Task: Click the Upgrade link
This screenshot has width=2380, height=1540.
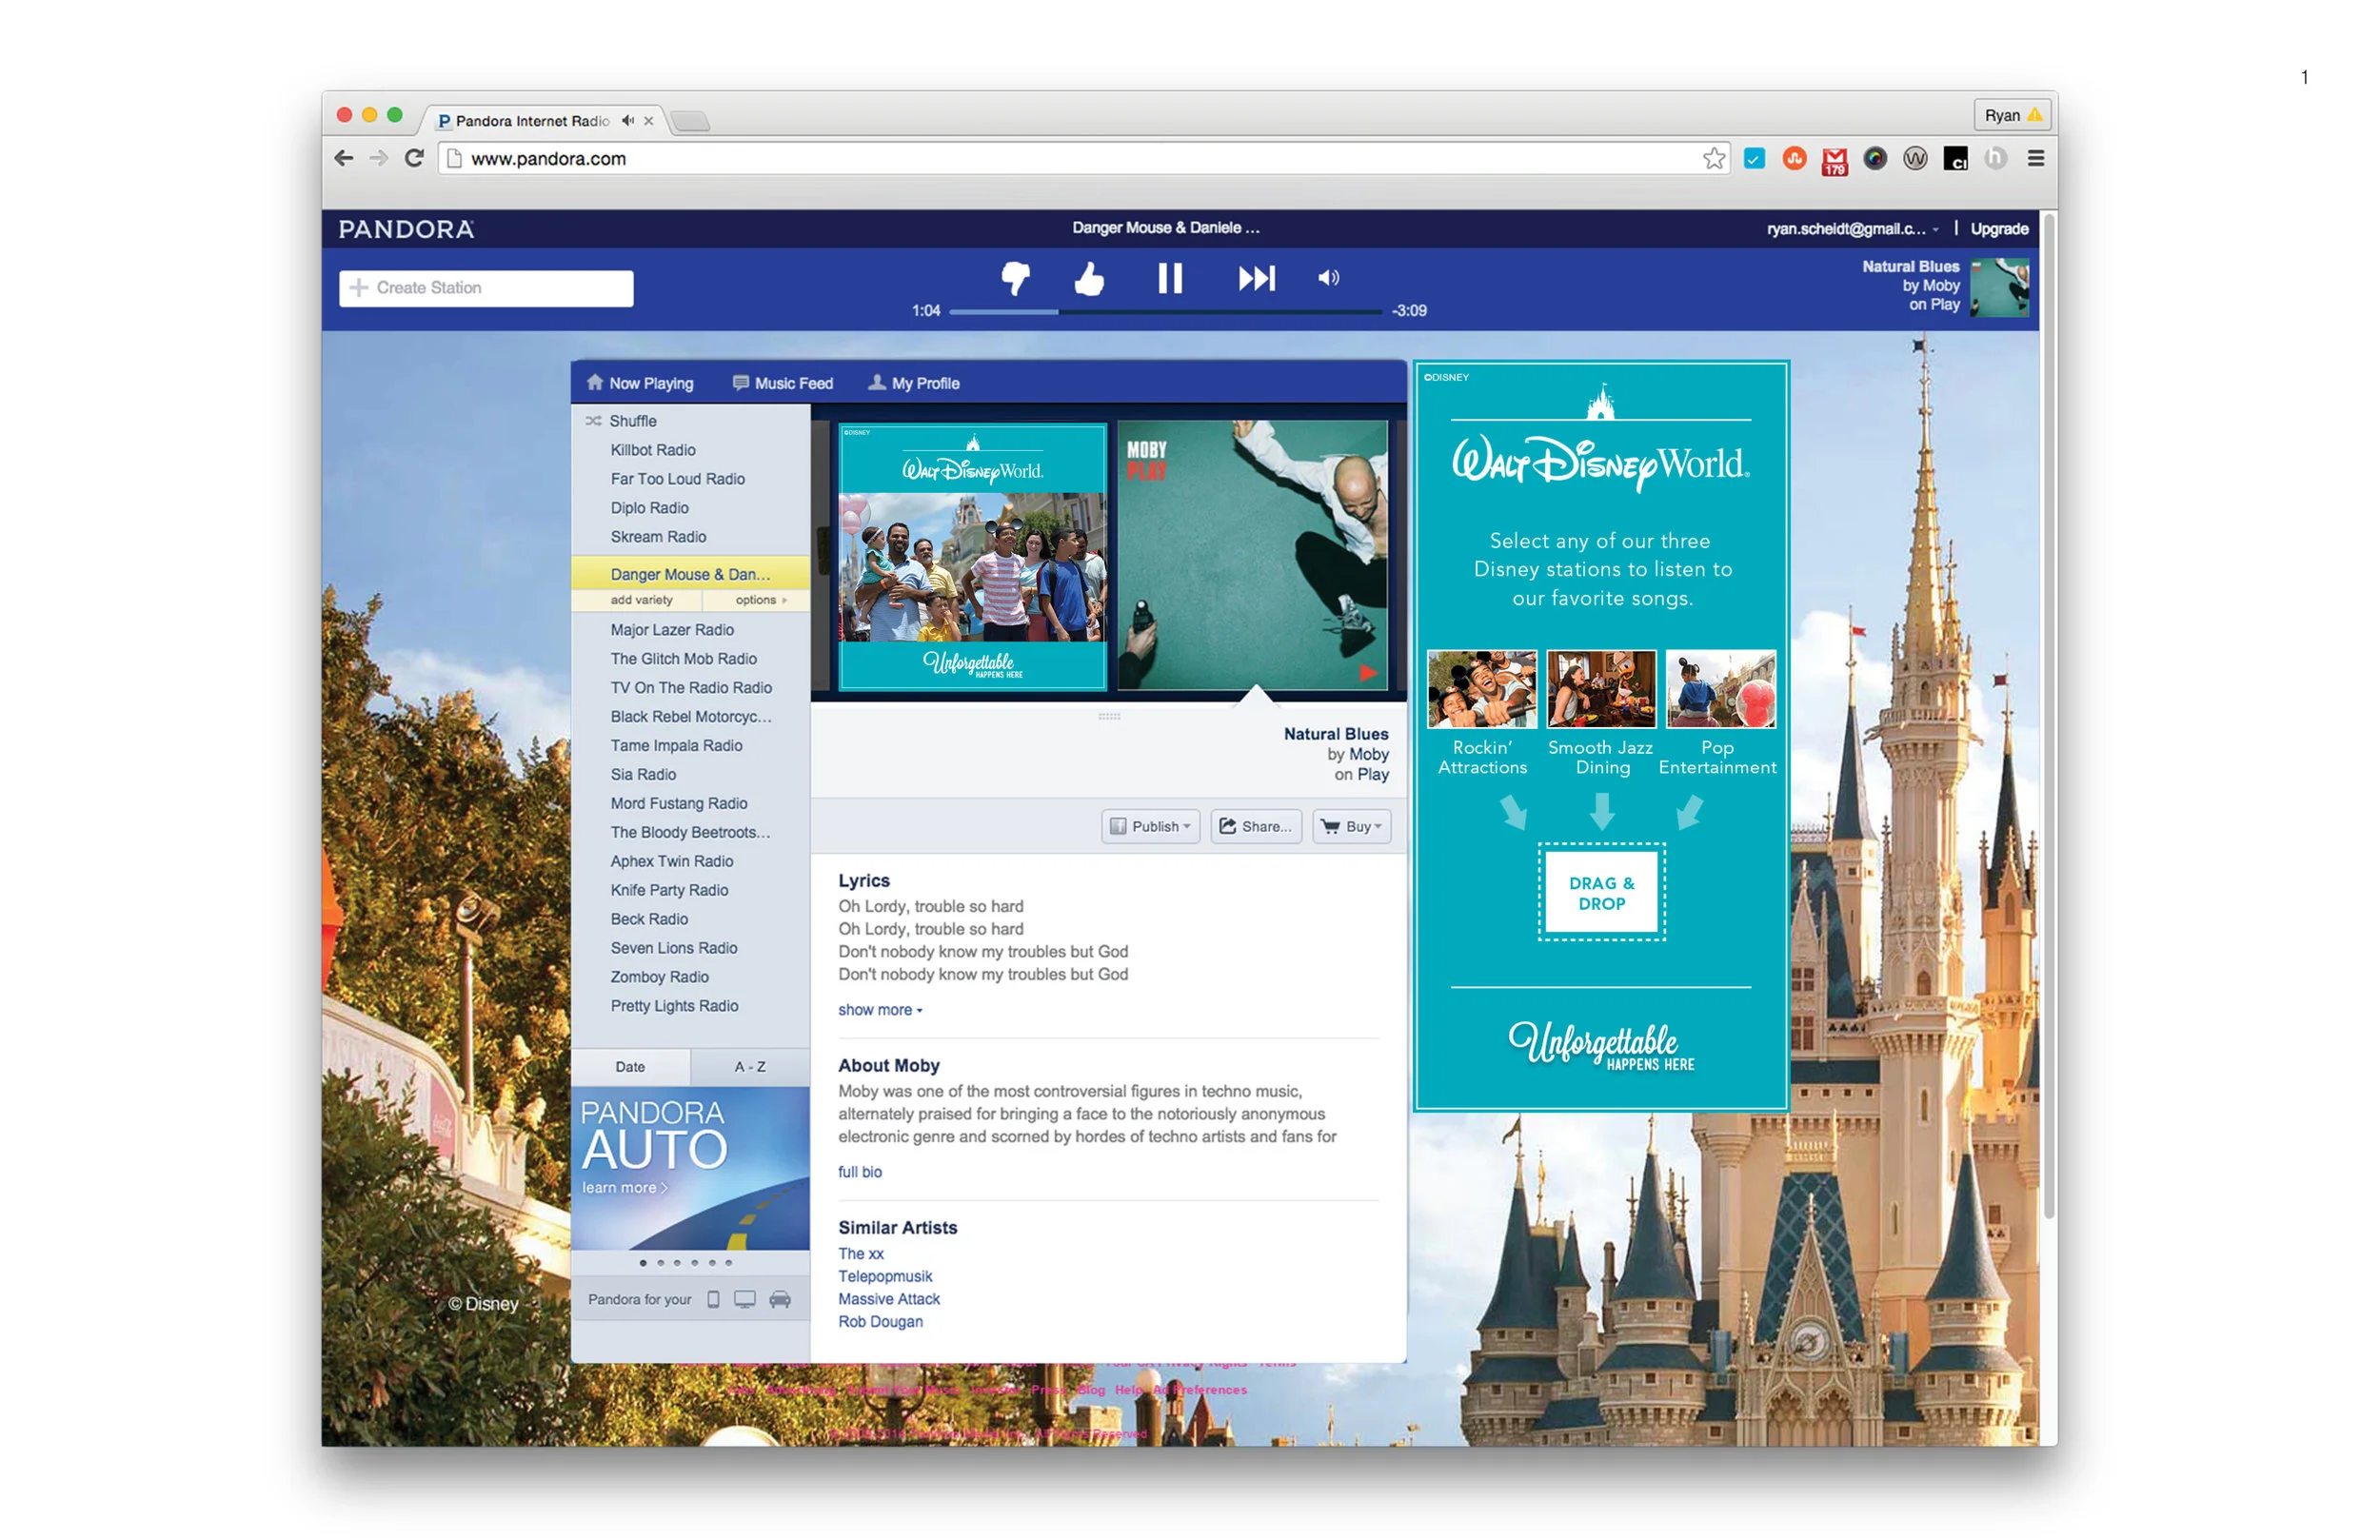Action: point(1998,229)
